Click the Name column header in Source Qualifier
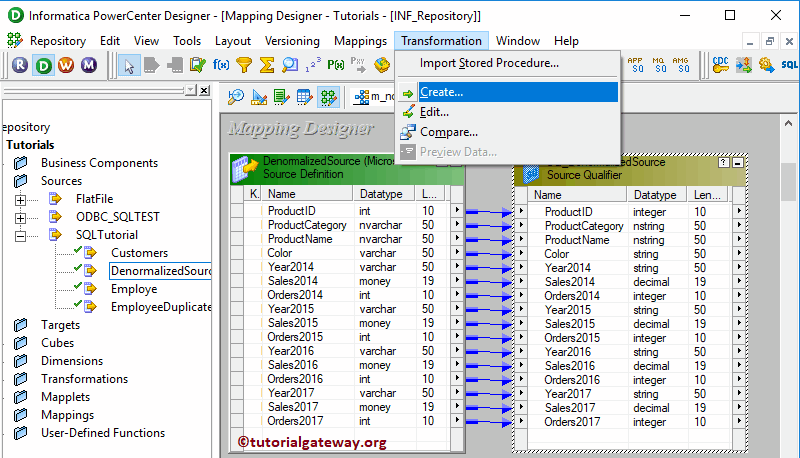Viewport: 800px width, 458px height. coord(577,195)
